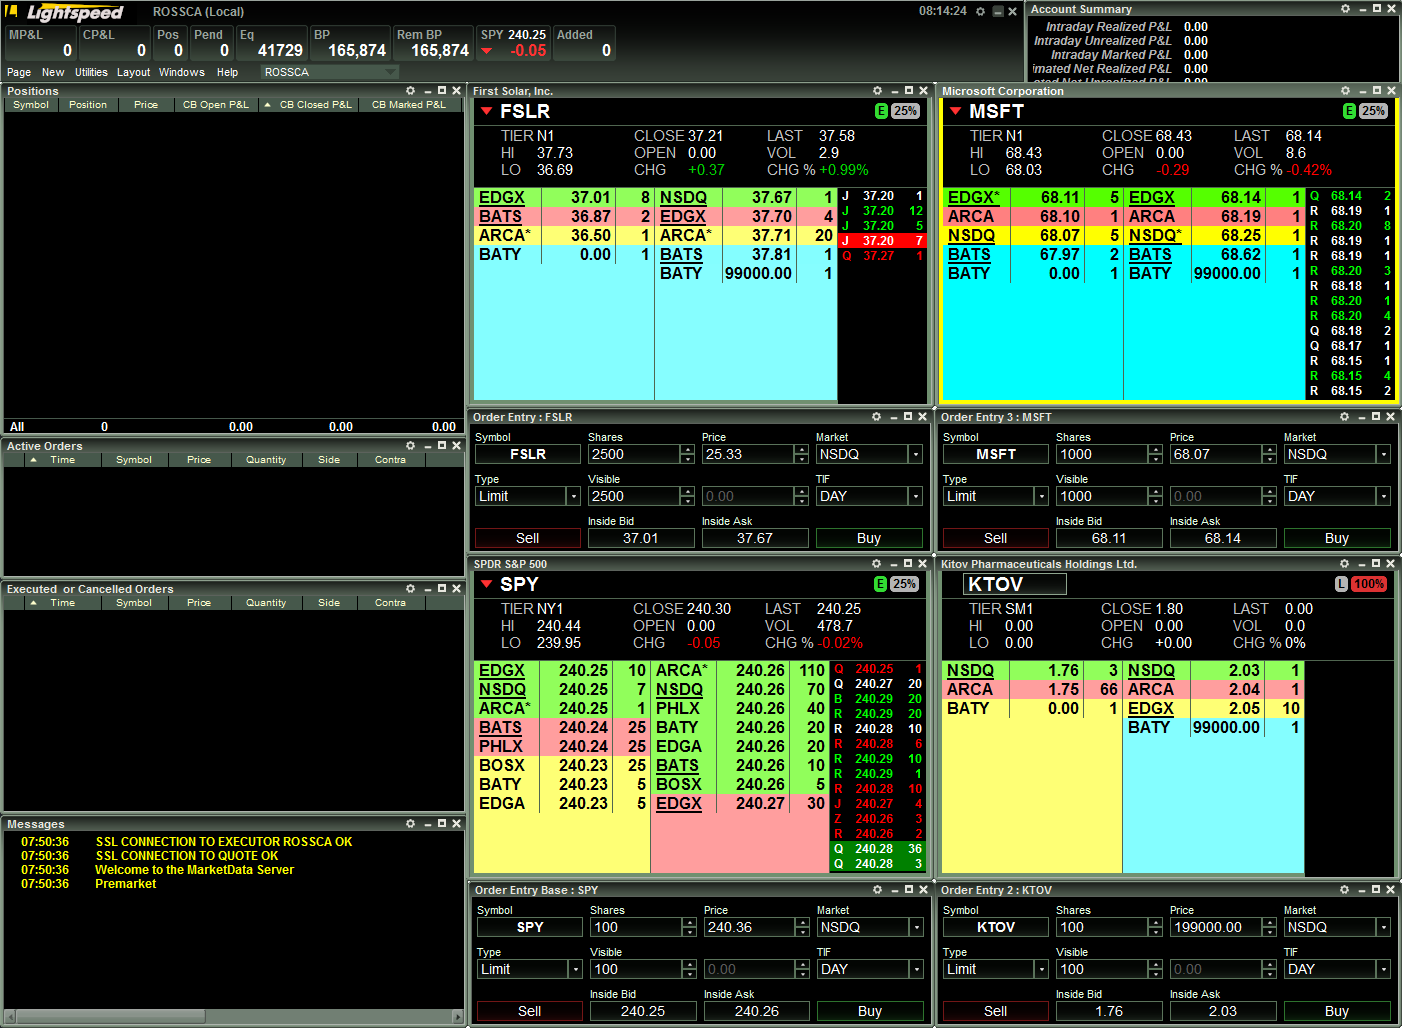Open settings gear of Messages panel
This screenshot has height=1028, width=1402.
410,824
